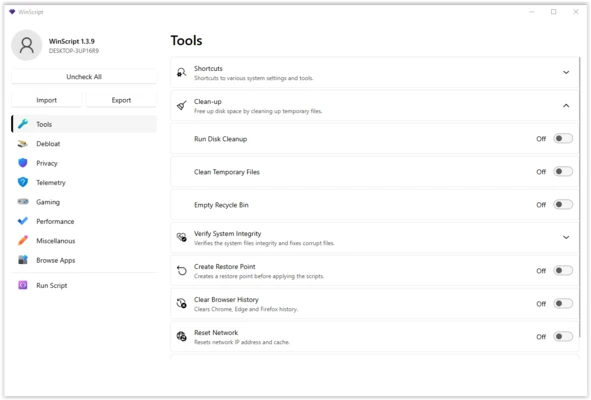Image resolution: width=591 pixels, height=400 pixels.
Task: Toggle Empty Recycle Bin on
Action: point(563,205)
